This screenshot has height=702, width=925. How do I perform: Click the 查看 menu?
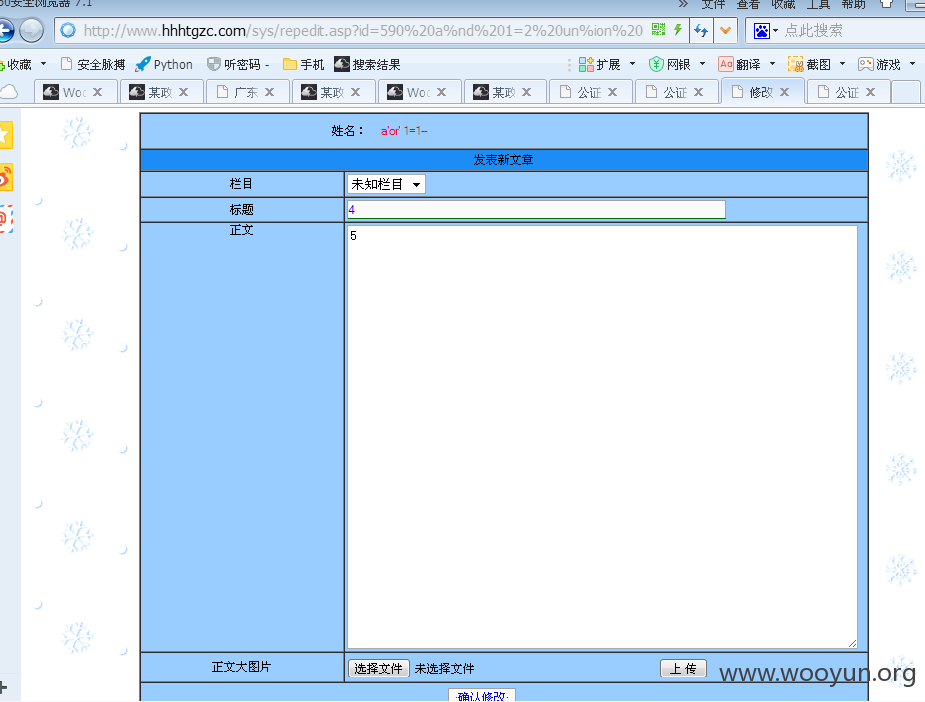click(748, 4)
